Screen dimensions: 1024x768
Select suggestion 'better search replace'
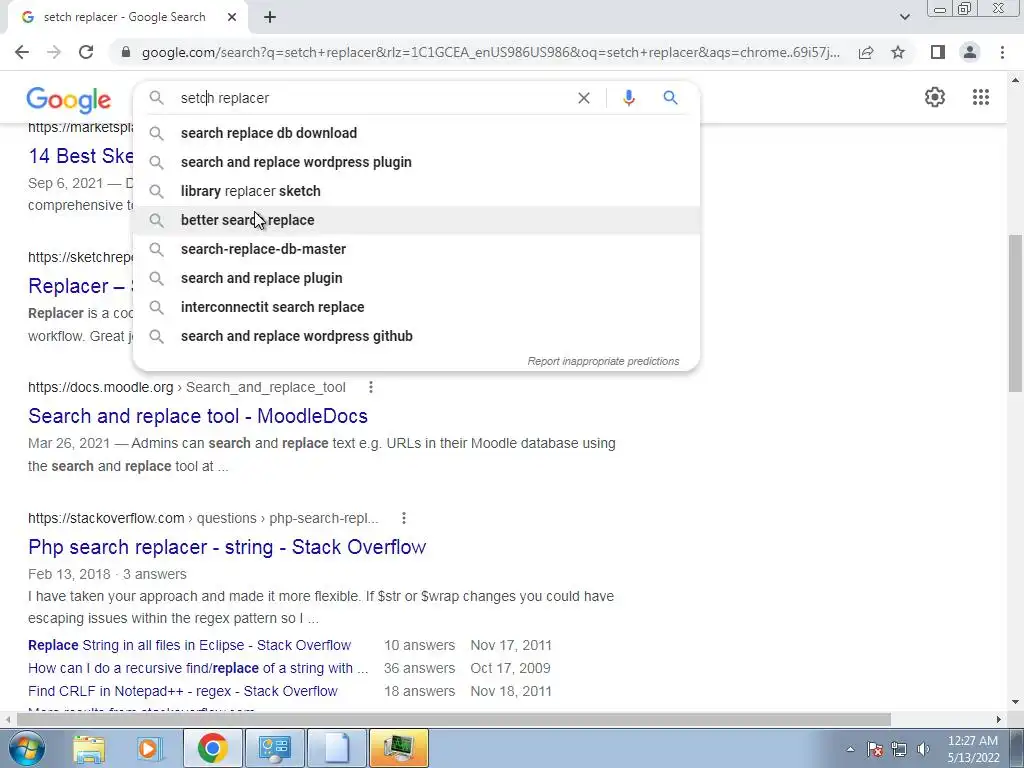tap(416, 220)
